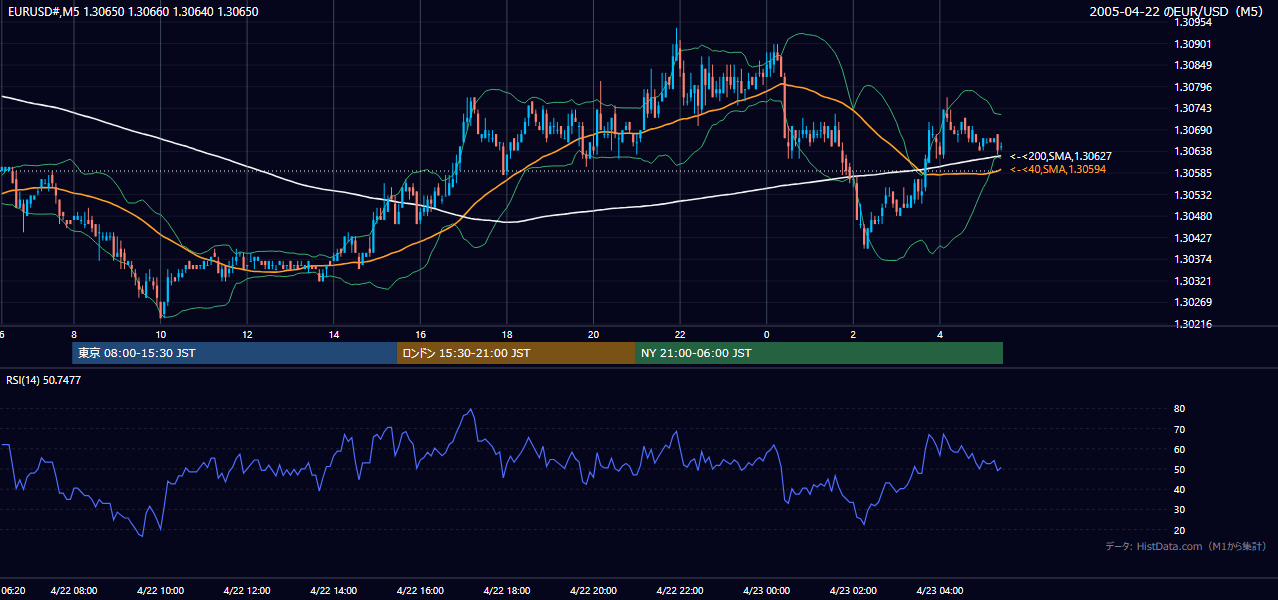Click the 4/22 18:00 time label
The height and width of the screenshot is (600, 1278).
click(x=507, y=591)
